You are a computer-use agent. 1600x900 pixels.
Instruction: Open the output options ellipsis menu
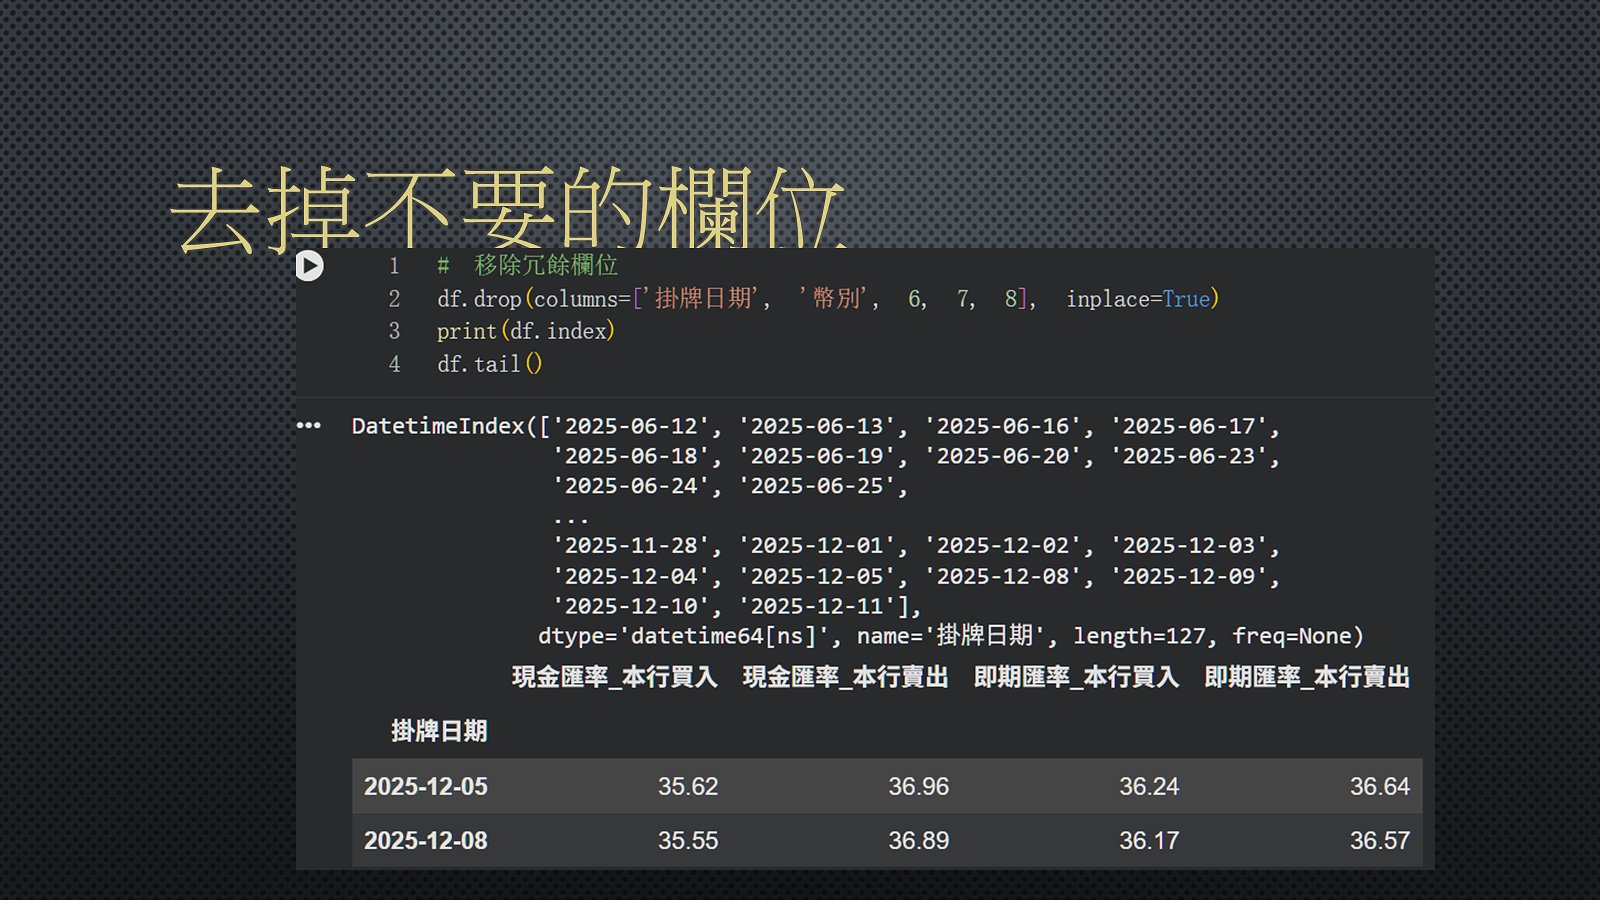309,426
